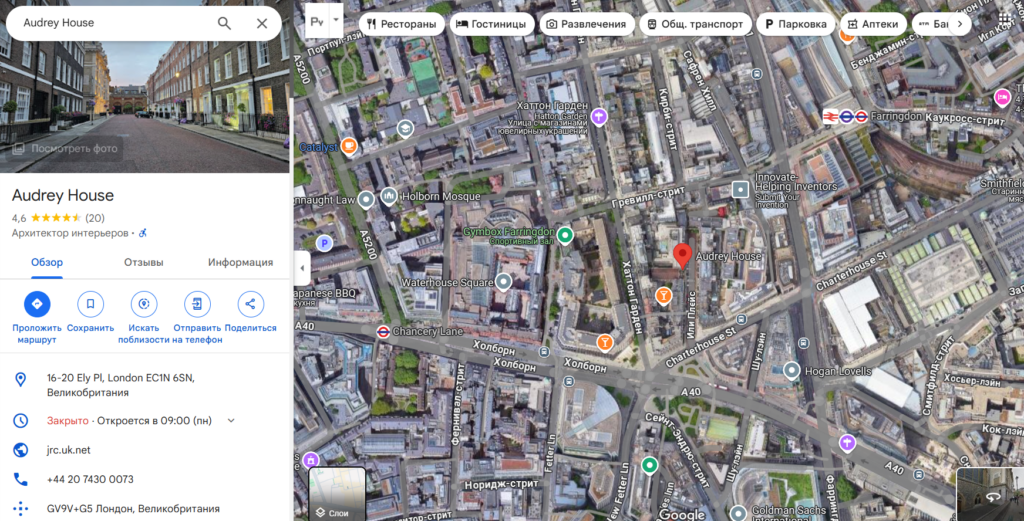Clear the Audrey House search text

pyautogui.click(x=262, y=23)
